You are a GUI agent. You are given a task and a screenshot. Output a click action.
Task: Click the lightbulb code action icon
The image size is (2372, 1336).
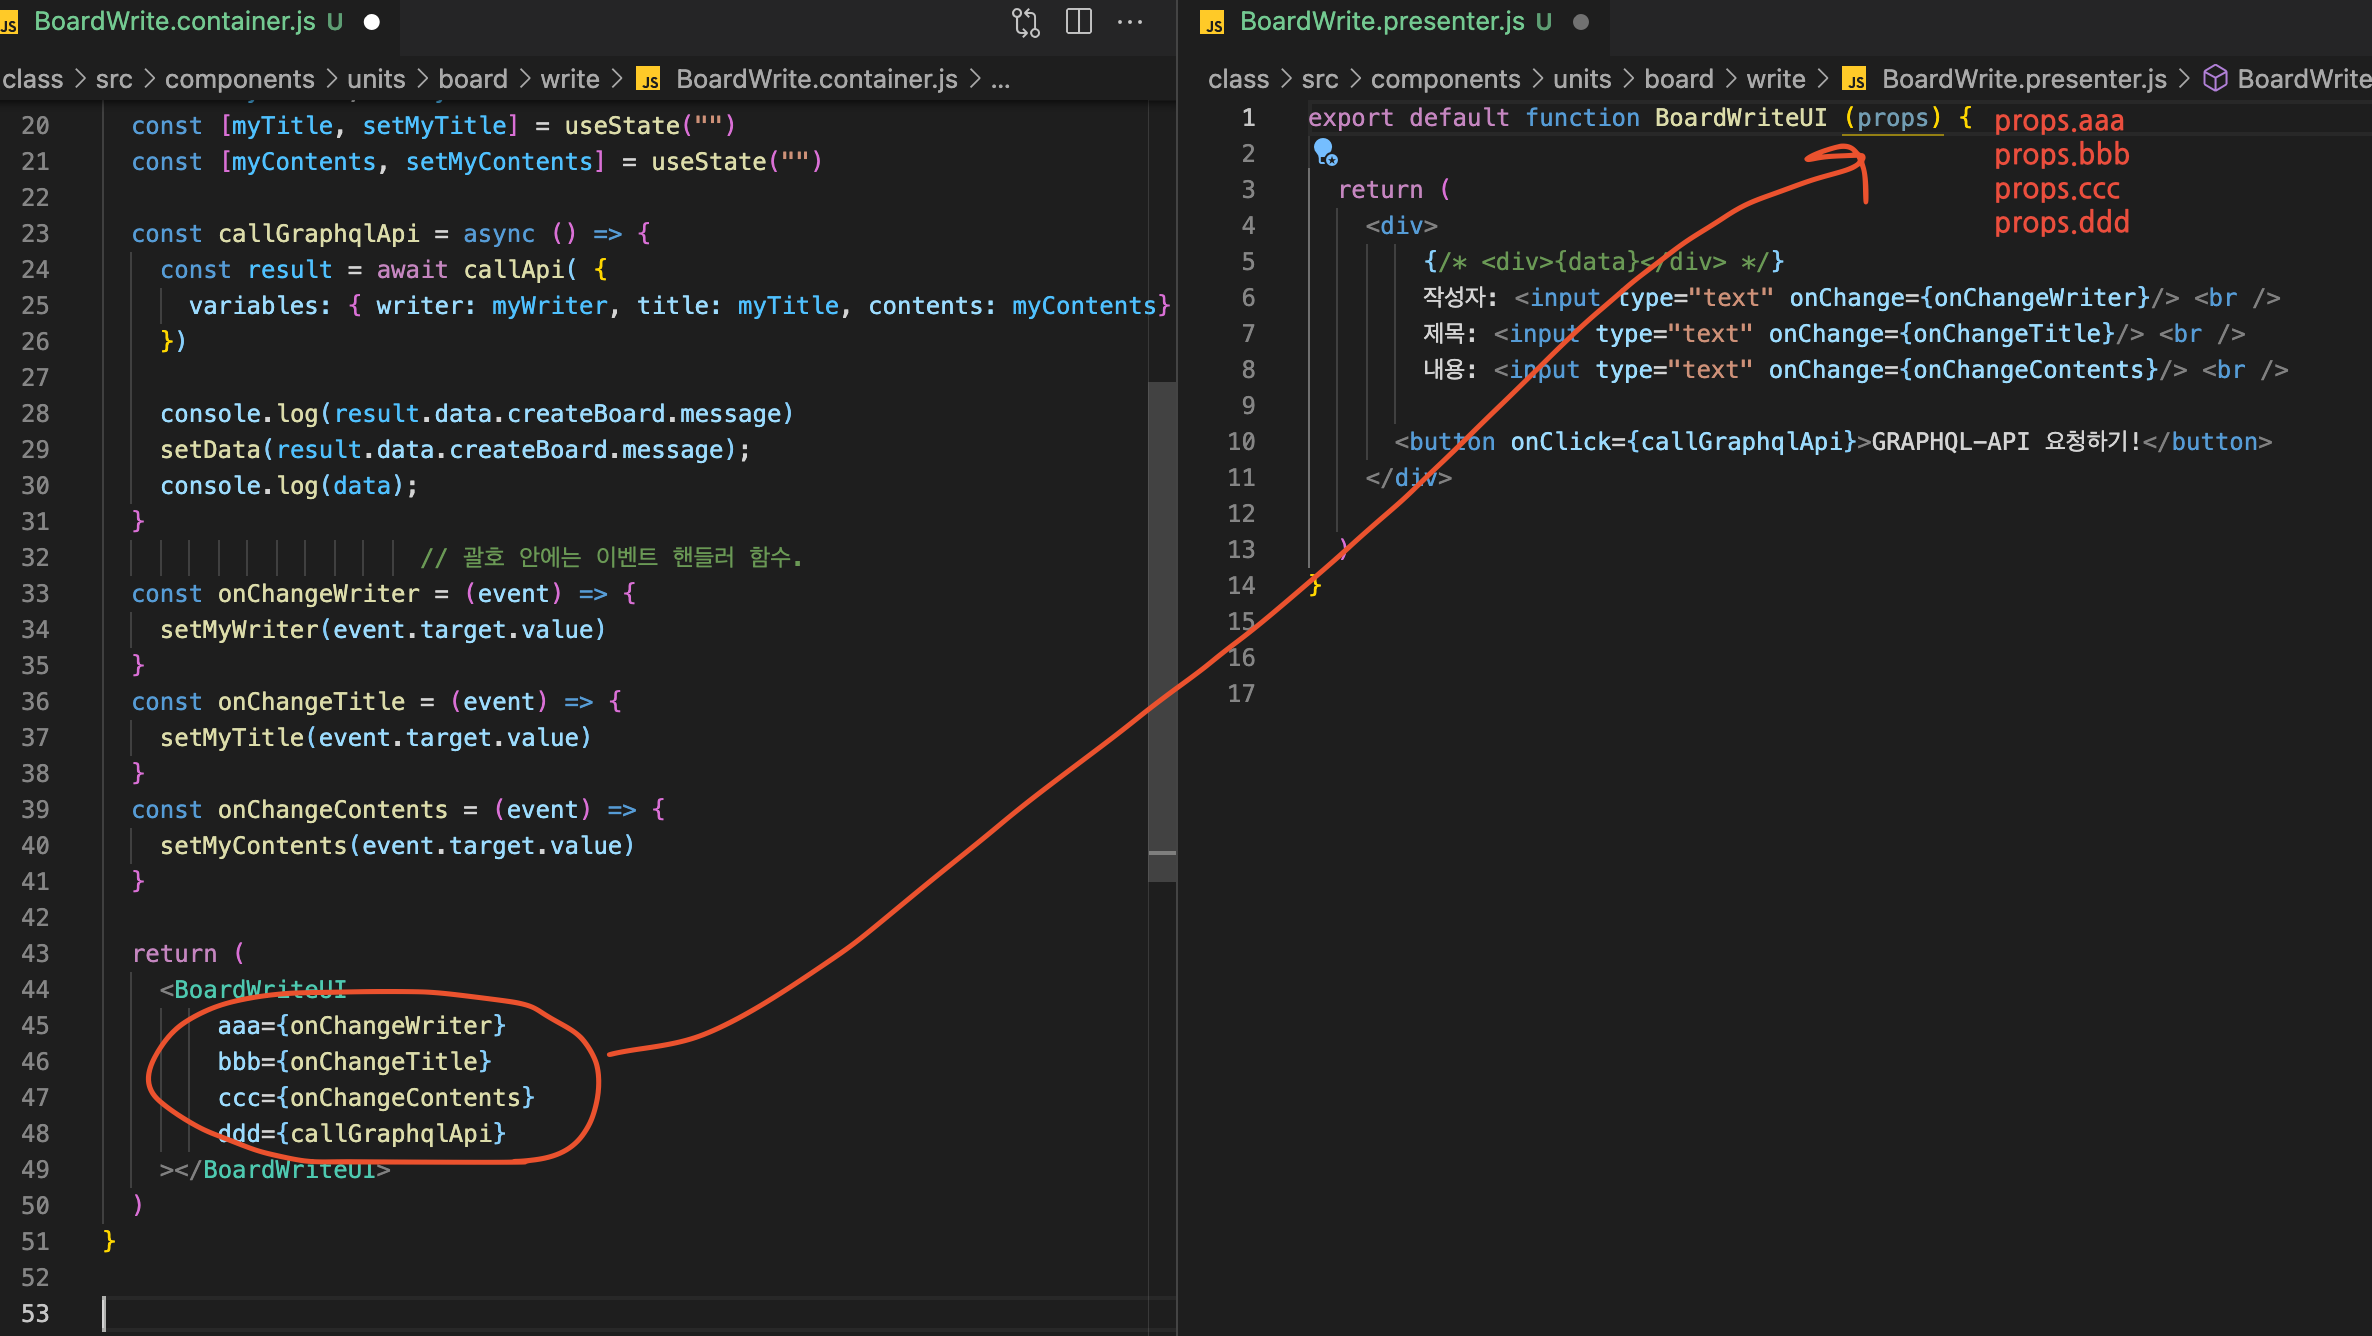point(1325,152)
